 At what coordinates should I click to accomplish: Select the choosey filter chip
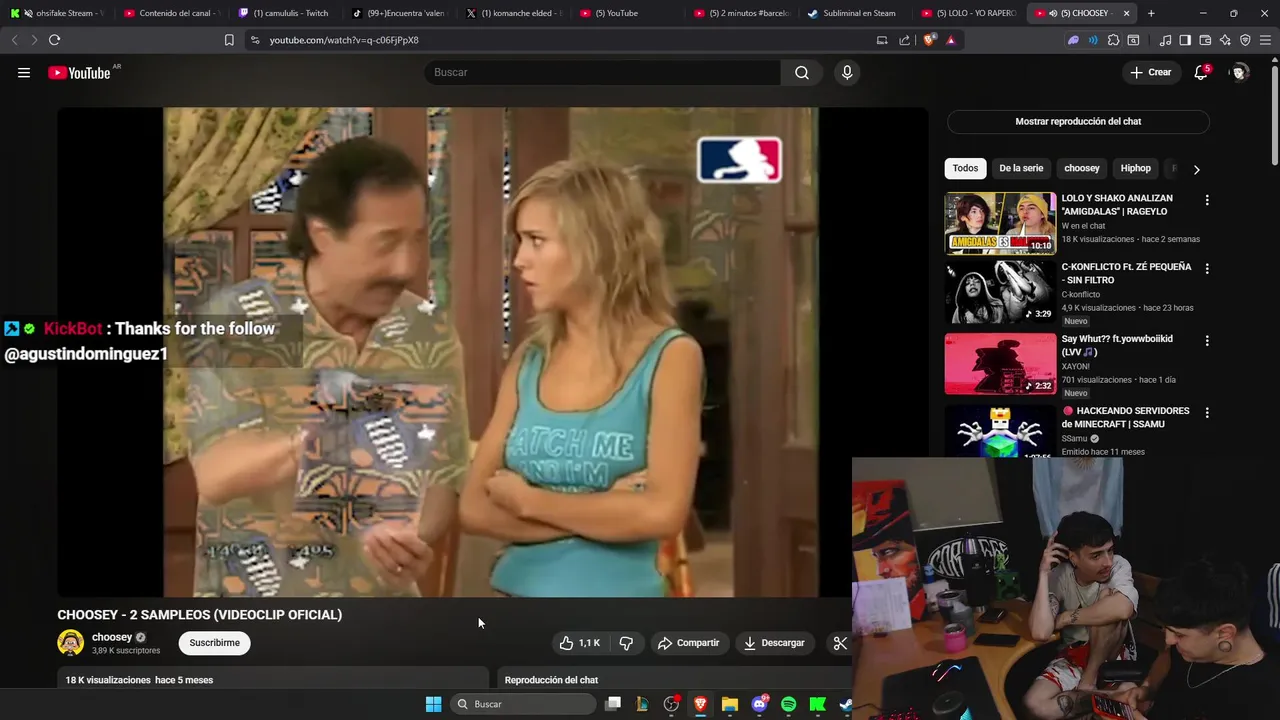(1082, 168)
